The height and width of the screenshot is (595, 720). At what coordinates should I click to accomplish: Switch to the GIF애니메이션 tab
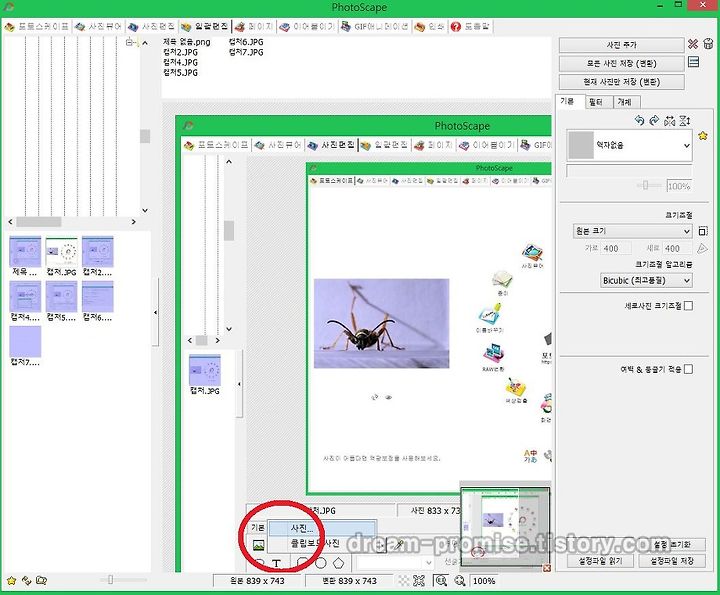click(375, 27)
